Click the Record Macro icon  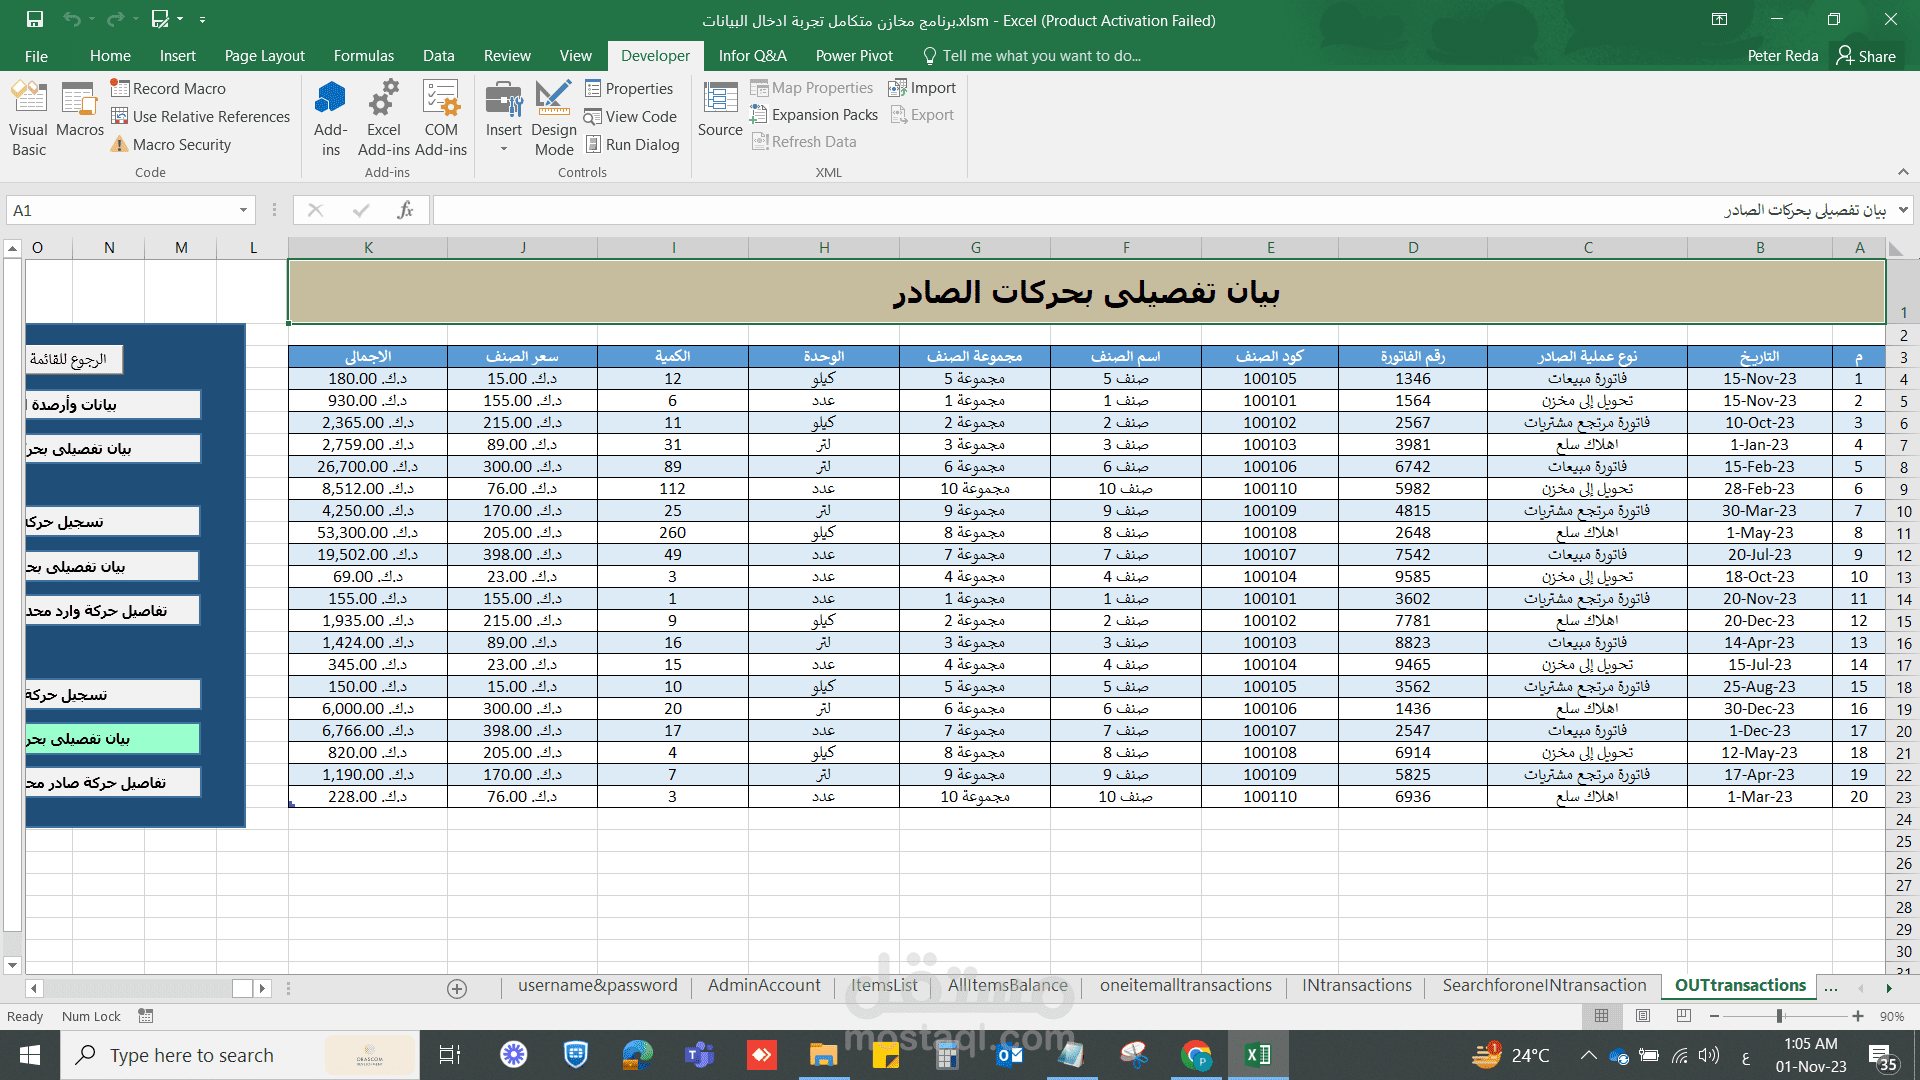[120, 88]
